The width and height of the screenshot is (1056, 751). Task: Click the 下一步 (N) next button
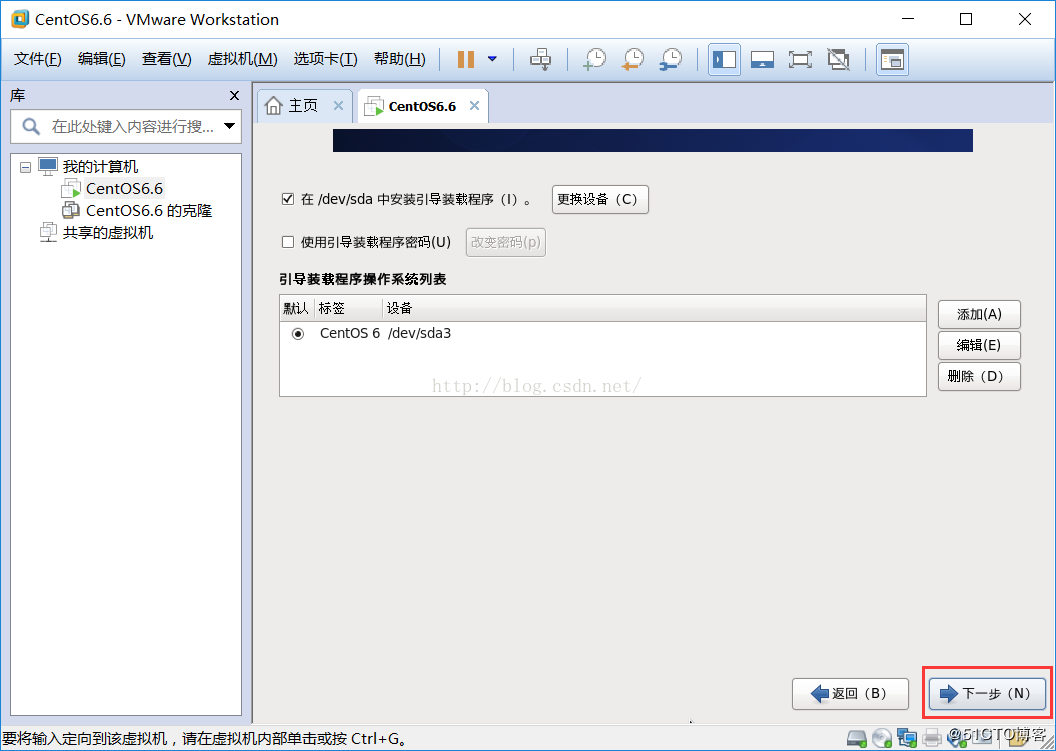987,694
